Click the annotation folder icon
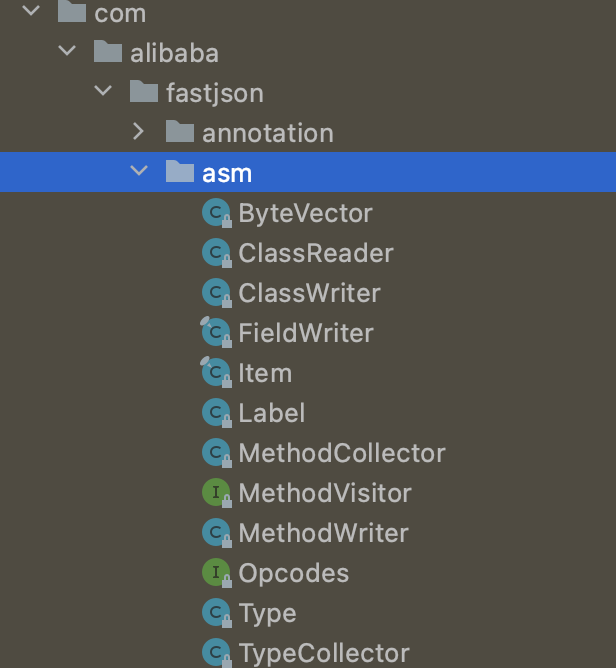616x668 pixels. click(180, 132)
